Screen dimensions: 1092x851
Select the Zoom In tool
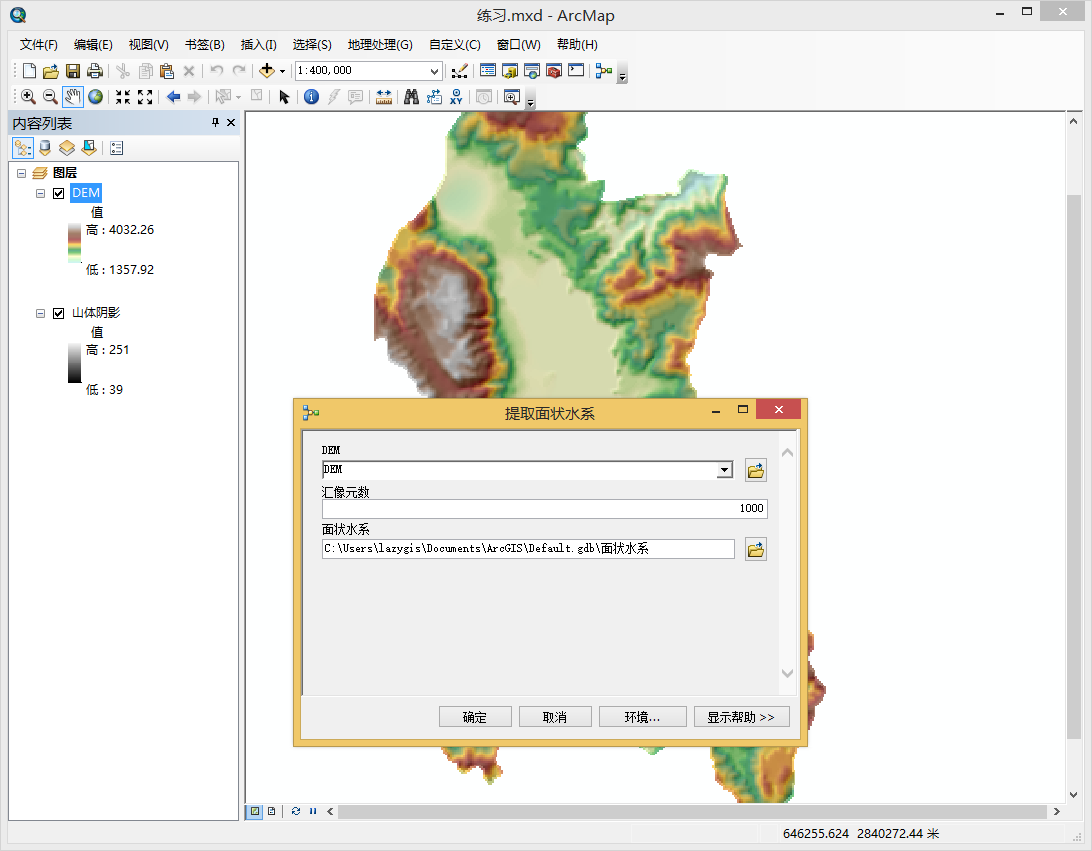pyautogui.click(x=29, y=97)
